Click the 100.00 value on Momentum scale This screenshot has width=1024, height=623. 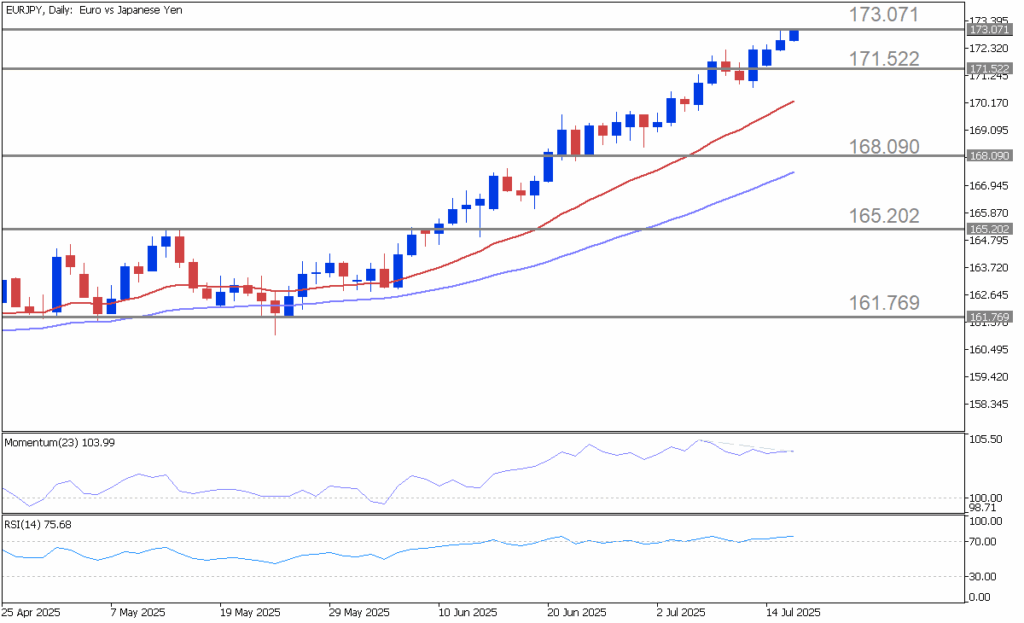pos(985,498)
